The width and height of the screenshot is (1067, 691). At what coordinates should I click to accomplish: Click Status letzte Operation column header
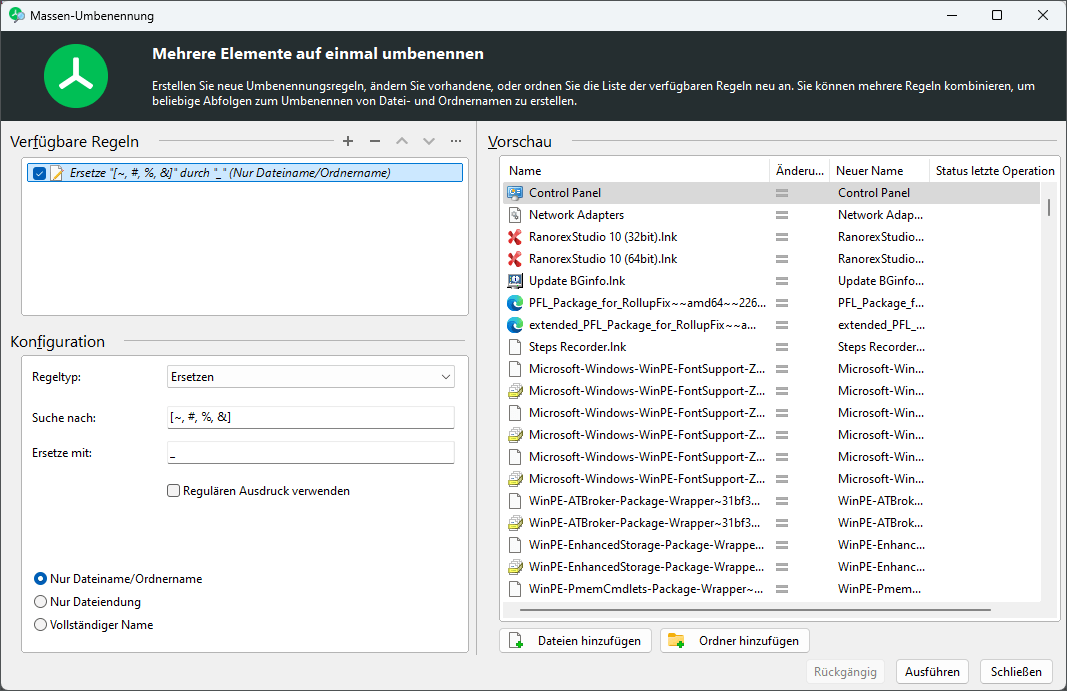pyautogui.click(x=994, y=171)
